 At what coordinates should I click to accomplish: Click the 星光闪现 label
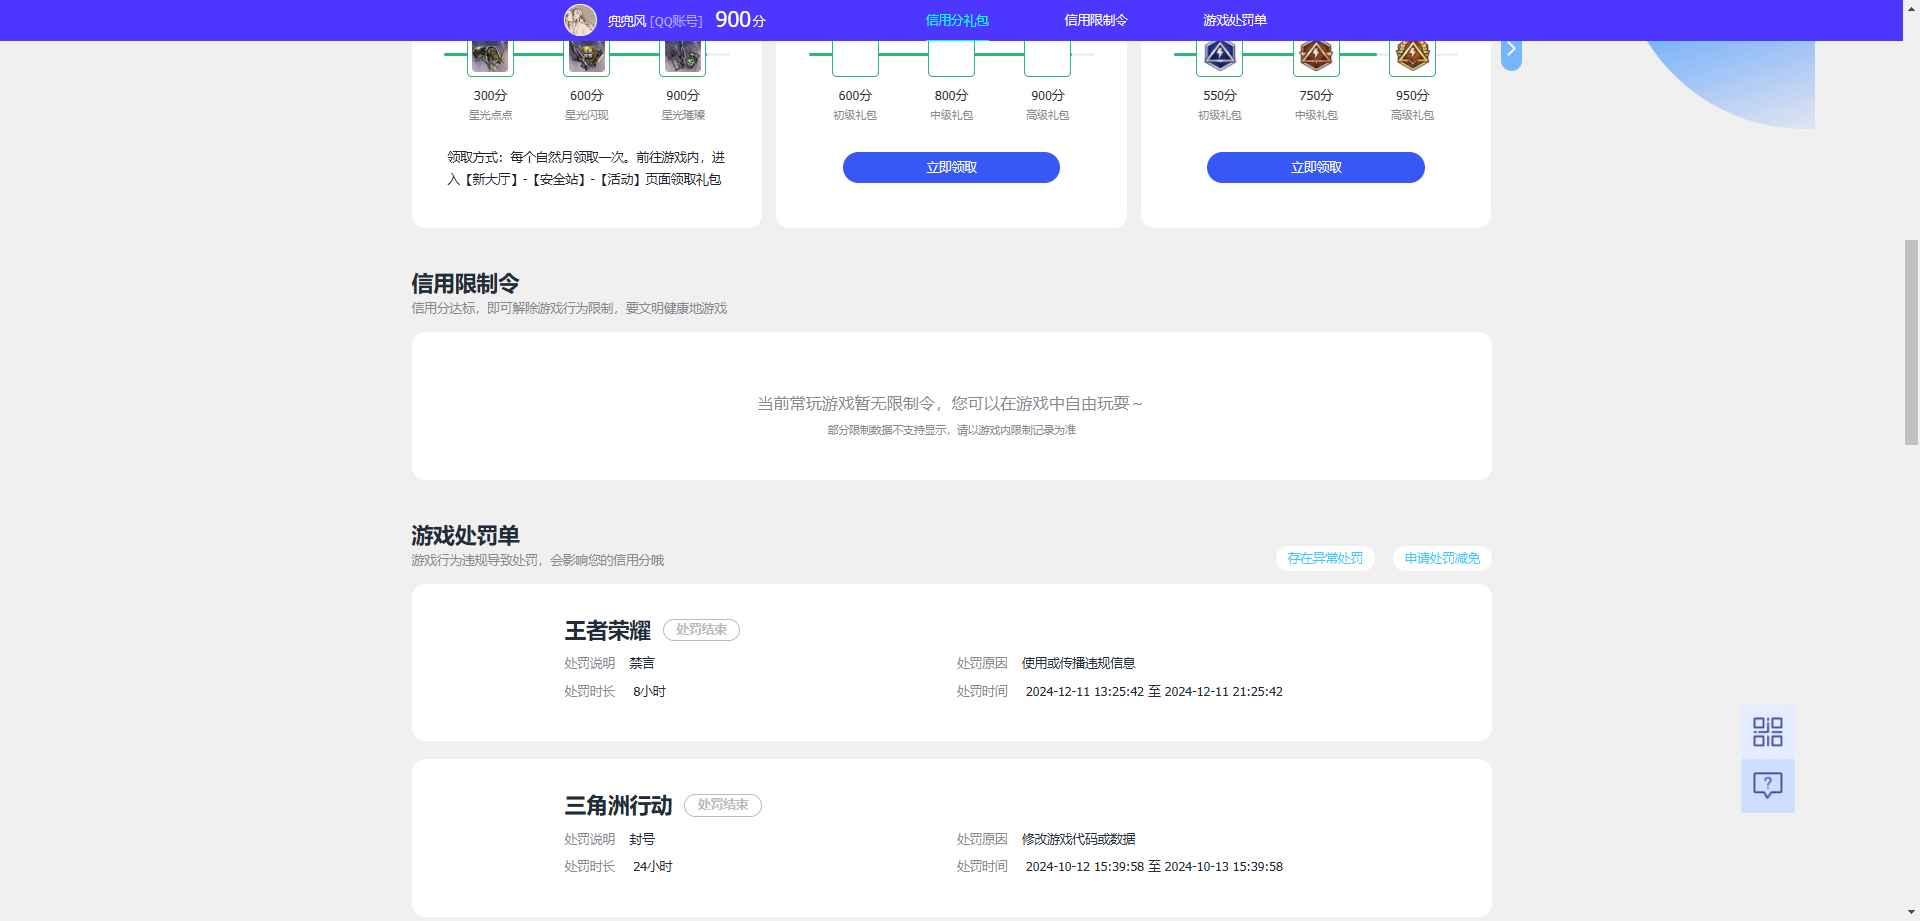587,115
